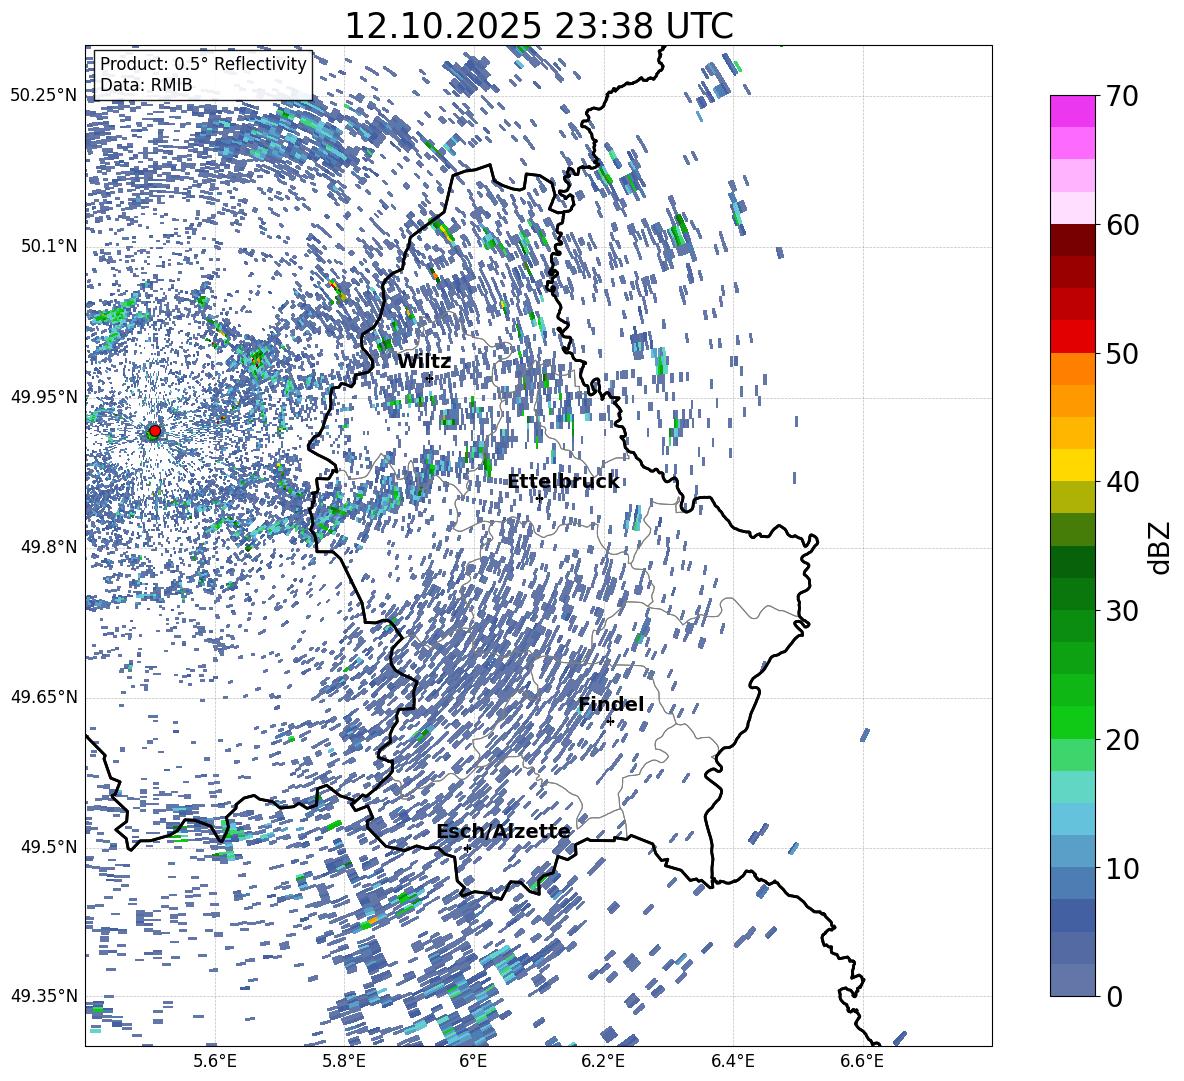Click the colorbar tick label 70
1184x1081 pixels.
(x=1122, y=96)
